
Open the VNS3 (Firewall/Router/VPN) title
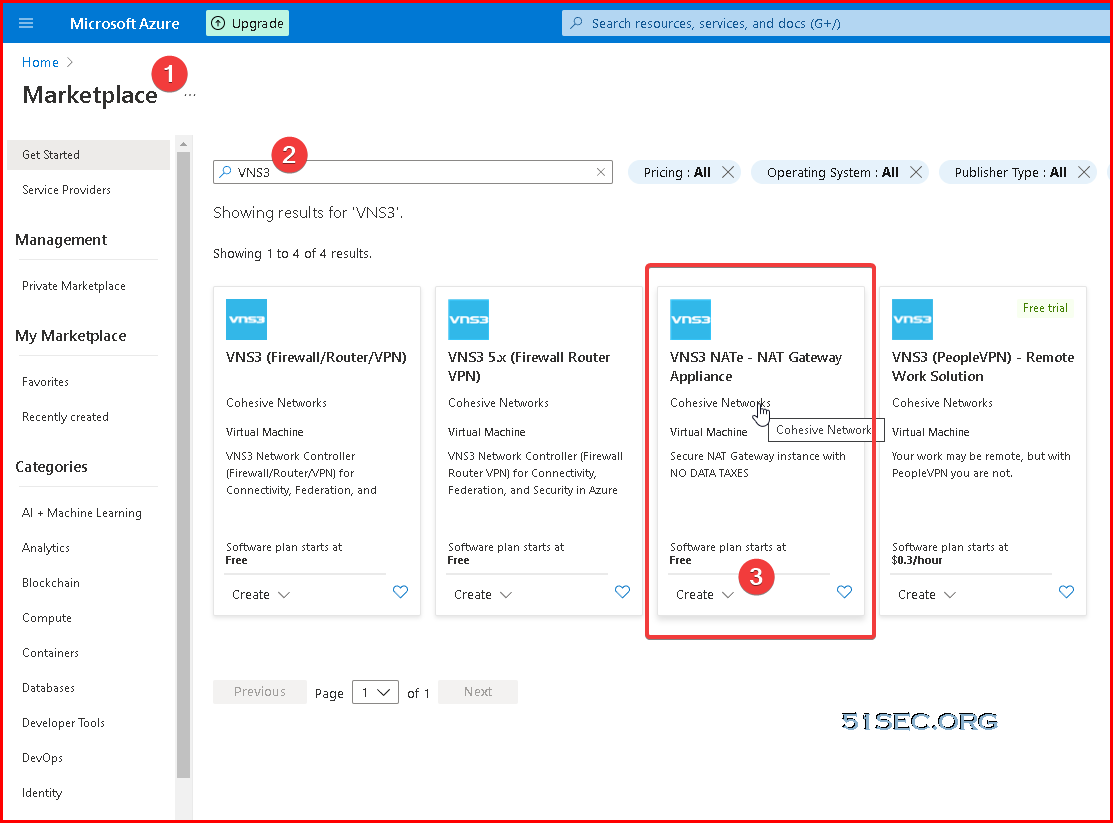click(316, 357)
